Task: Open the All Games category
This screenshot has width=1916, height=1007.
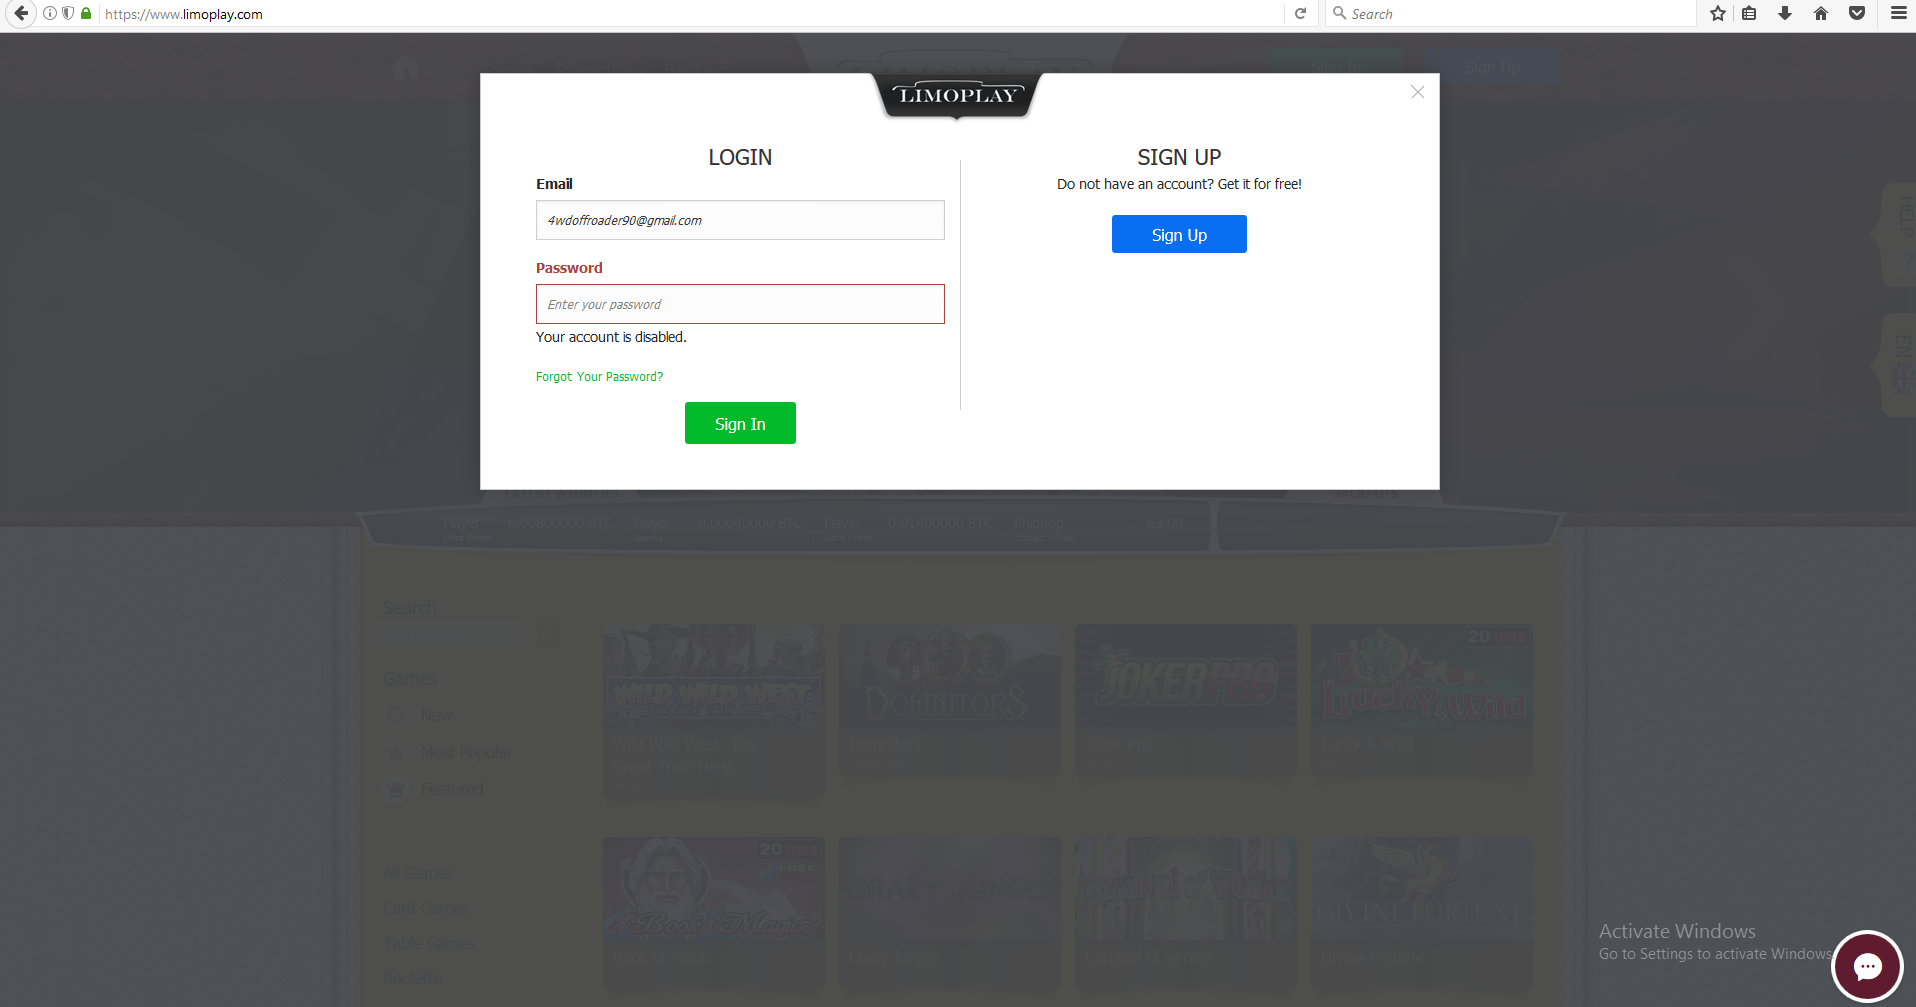Action: [418, 873]
